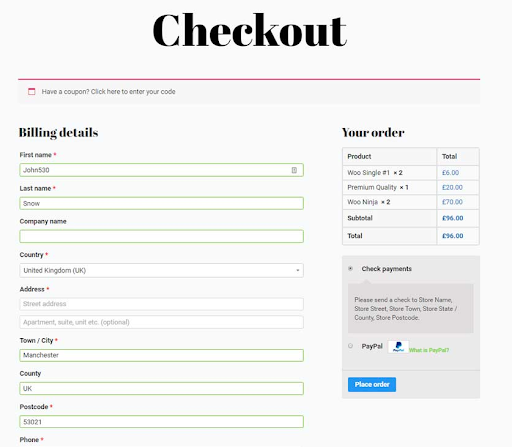Screen dimensions: 512x447
Task: Open the Country dropdown
Action: (161, 270)
